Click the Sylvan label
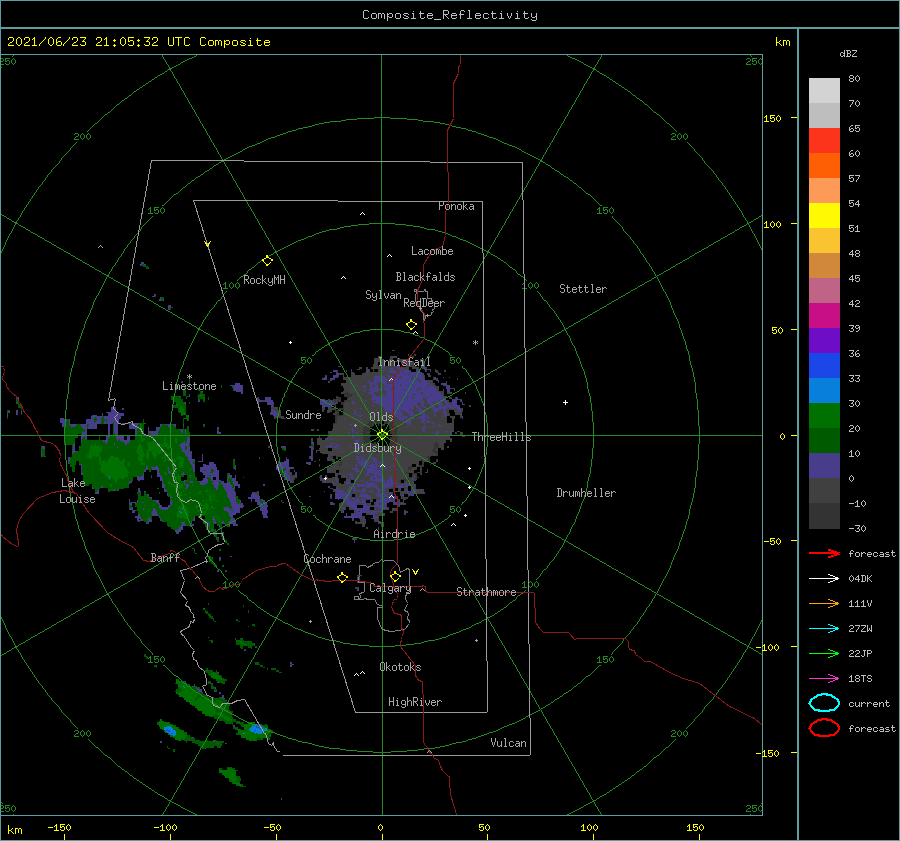The image size is (900, 841). click(383, 295)
